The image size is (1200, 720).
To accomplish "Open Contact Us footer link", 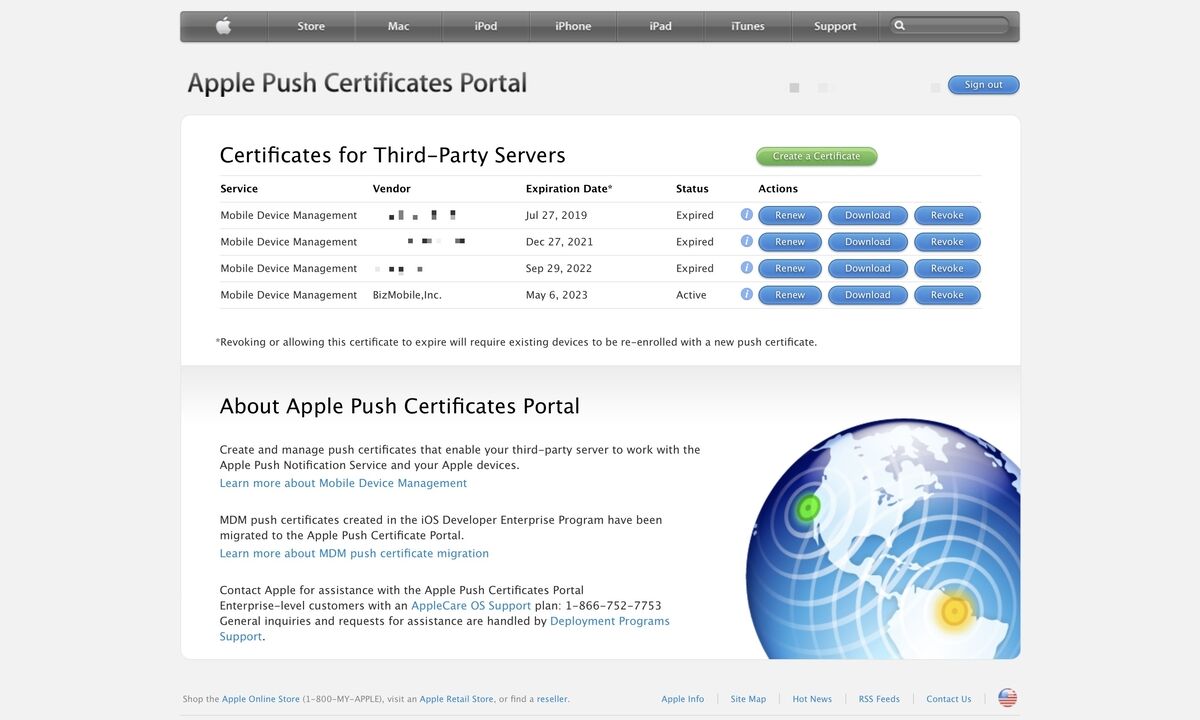I will click(949, 699).
